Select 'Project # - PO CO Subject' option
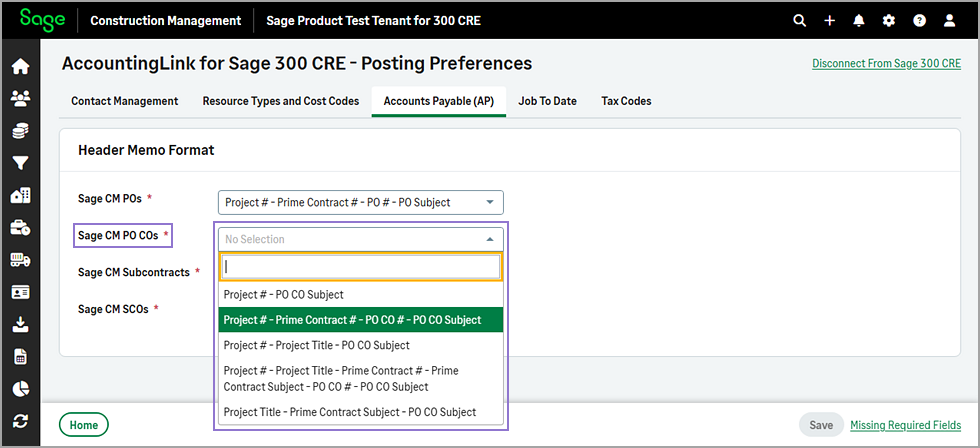 click(361, 294)
